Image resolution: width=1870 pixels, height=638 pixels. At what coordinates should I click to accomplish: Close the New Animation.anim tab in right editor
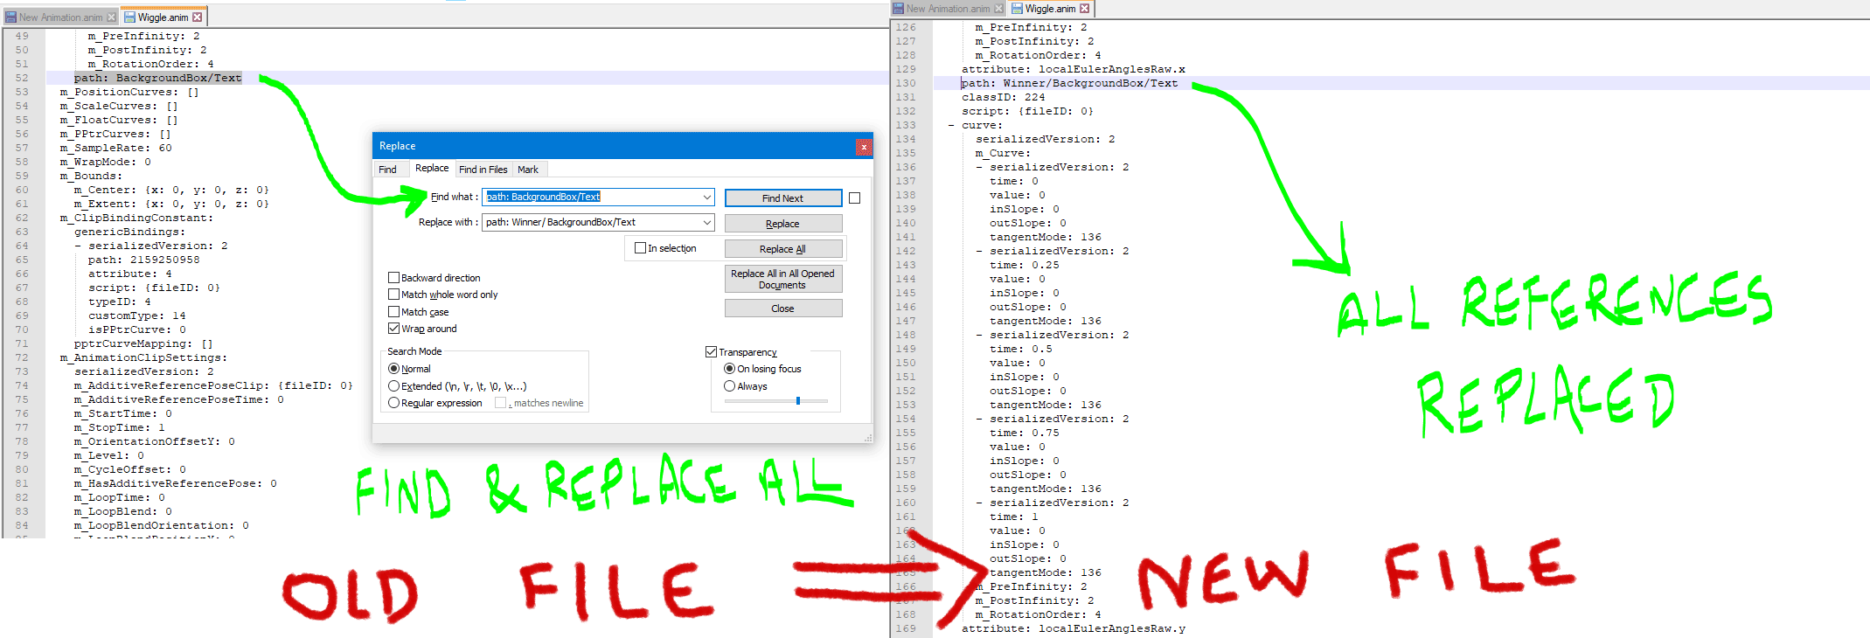click(x=998, y=8)
